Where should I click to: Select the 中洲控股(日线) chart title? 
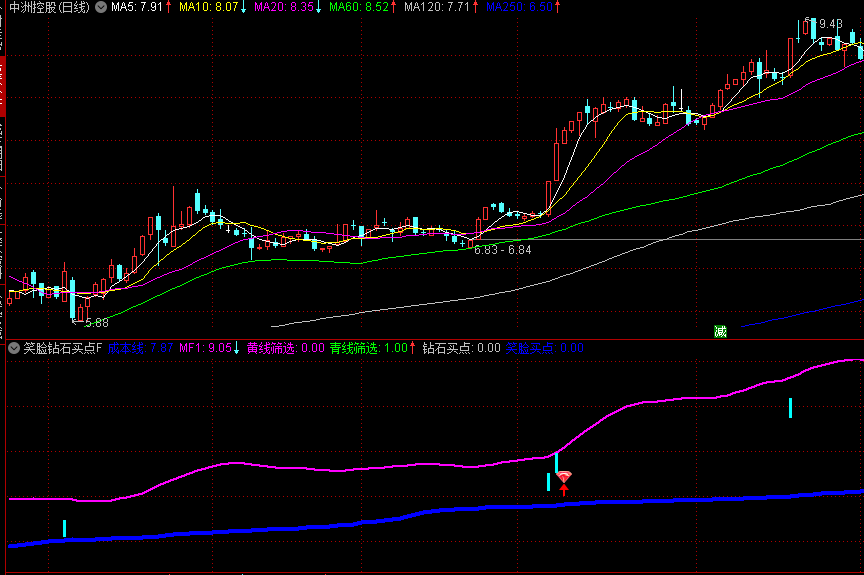click(50, 7)
